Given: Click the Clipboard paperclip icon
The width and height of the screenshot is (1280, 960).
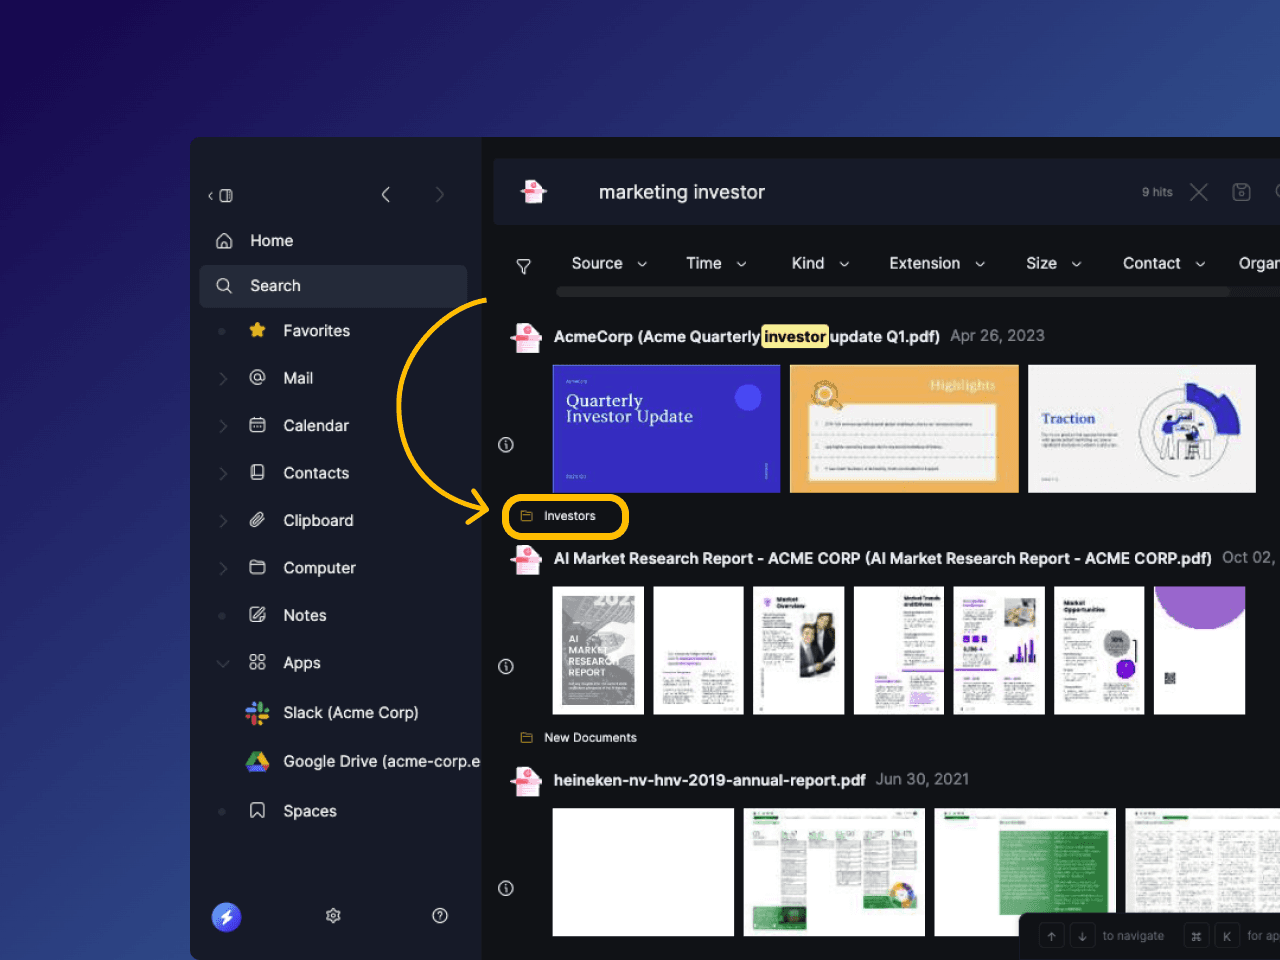Looking at the screenshot, I should [x=257, y=520].
